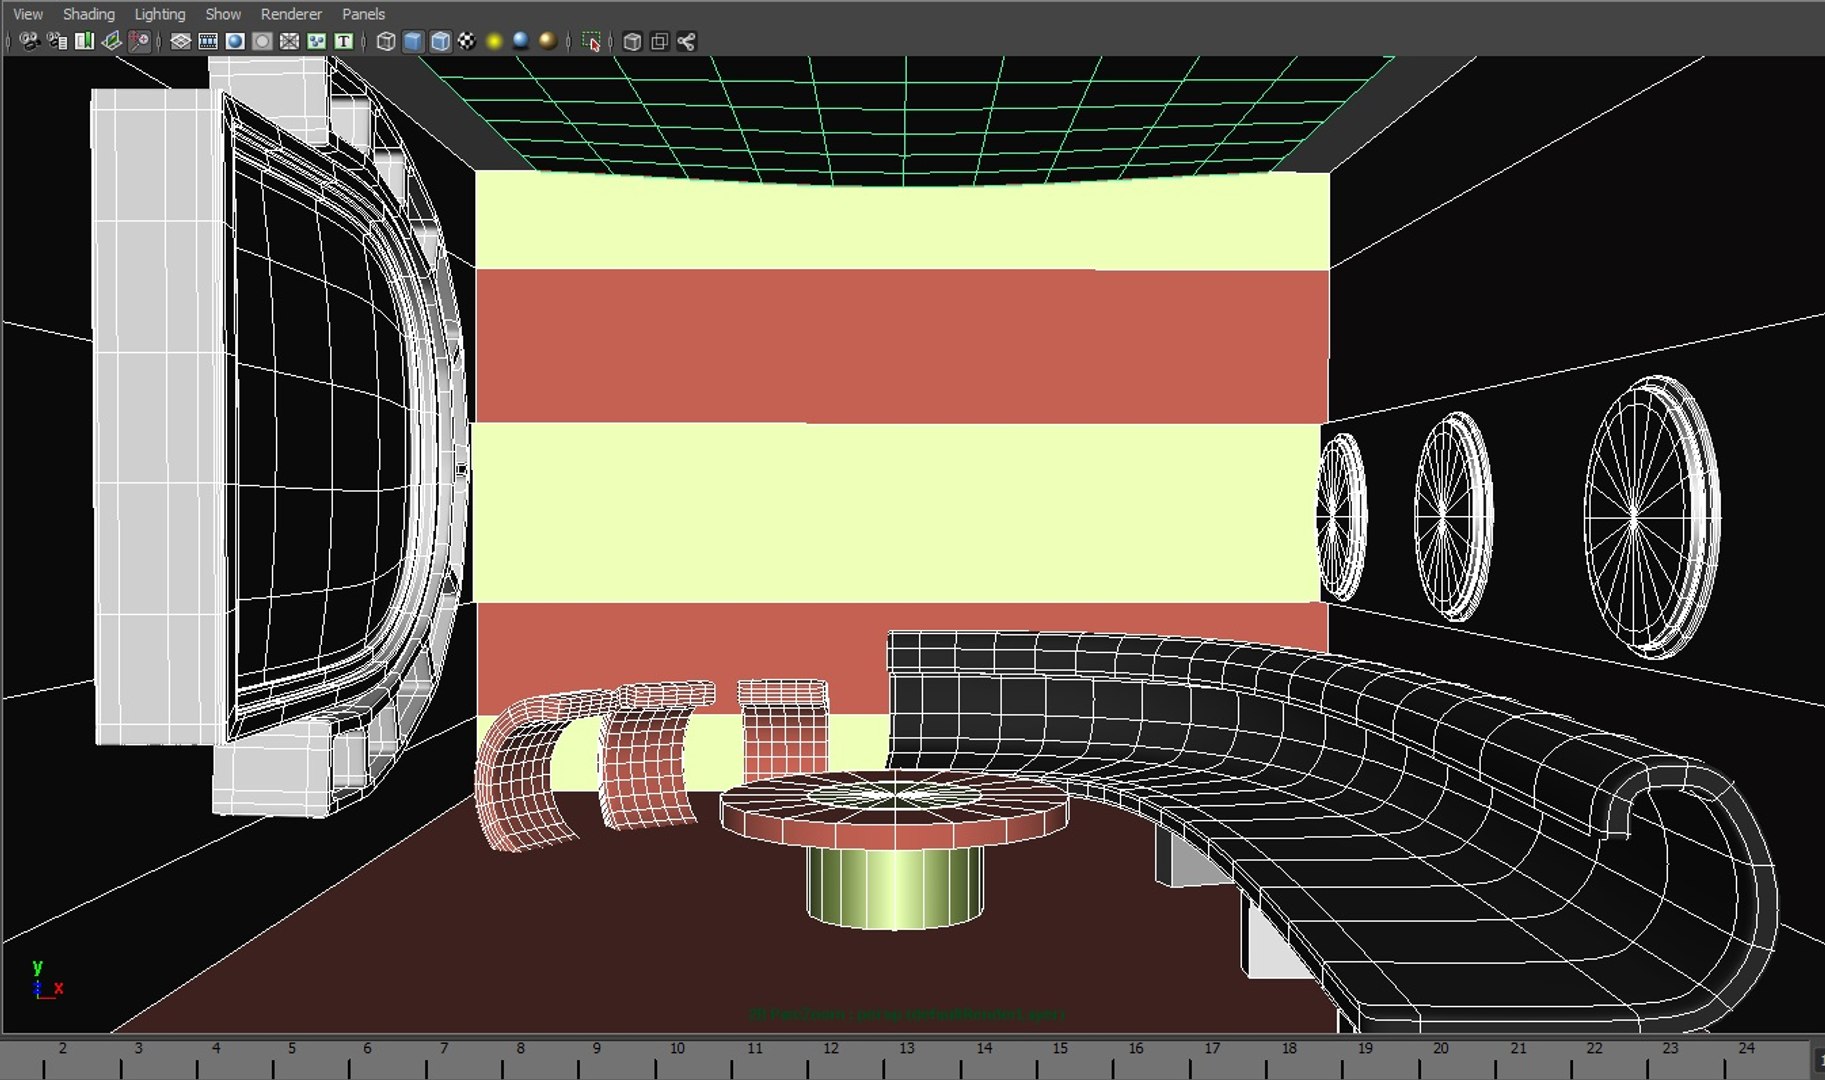Toggle viewport grid display button

tap(180, 41)
